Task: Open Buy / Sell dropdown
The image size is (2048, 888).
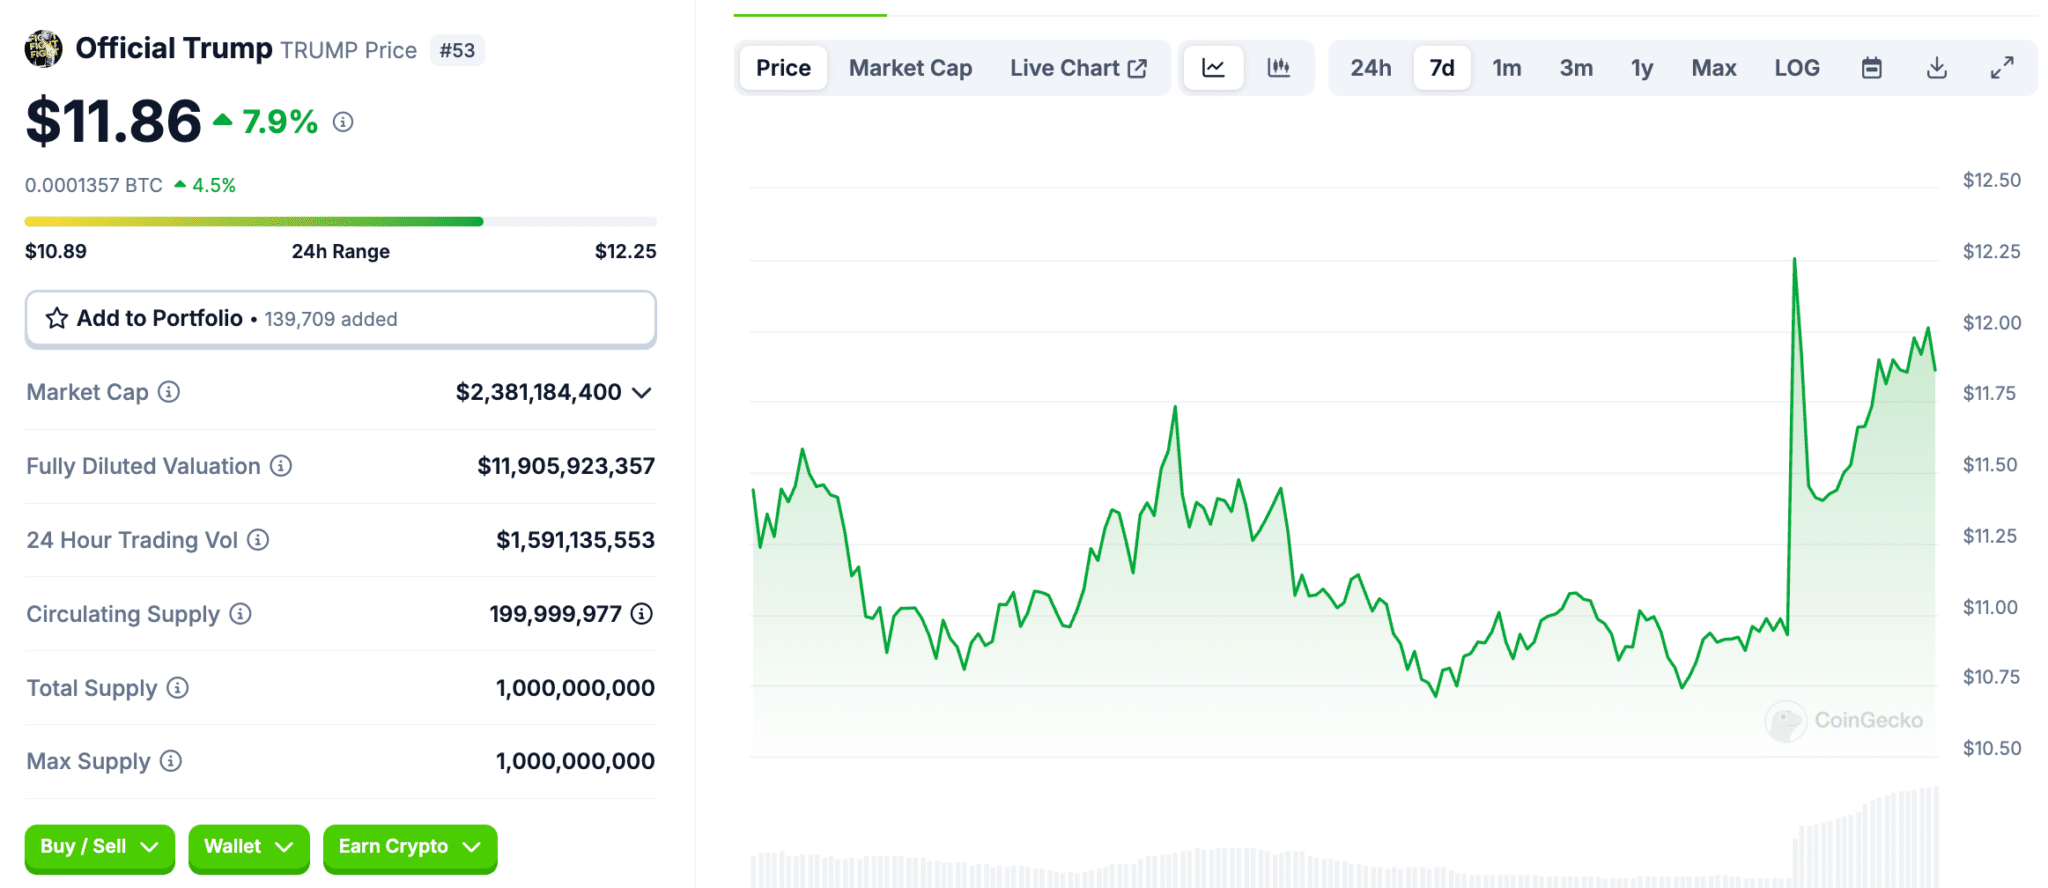Action: pyautogui.click(x=100, y=847)
